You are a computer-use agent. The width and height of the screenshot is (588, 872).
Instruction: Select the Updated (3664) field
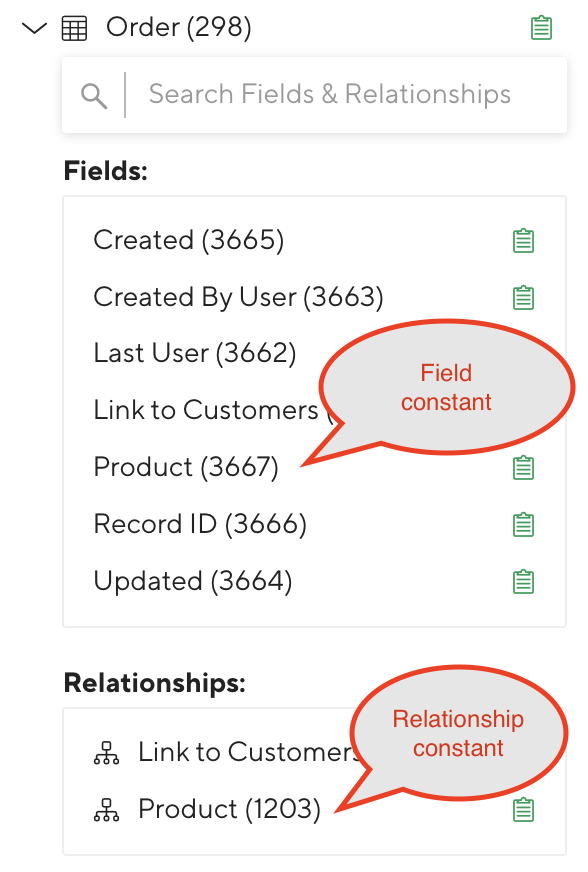coord(192,581)
